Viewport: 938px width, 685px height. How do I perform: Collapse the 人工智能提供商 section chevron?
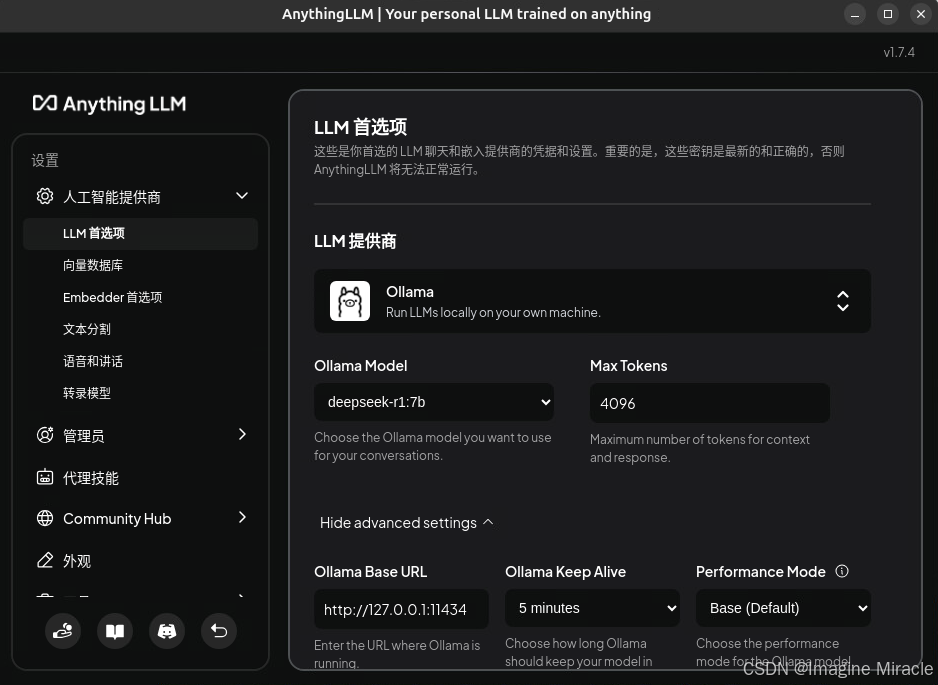point(242,196)
